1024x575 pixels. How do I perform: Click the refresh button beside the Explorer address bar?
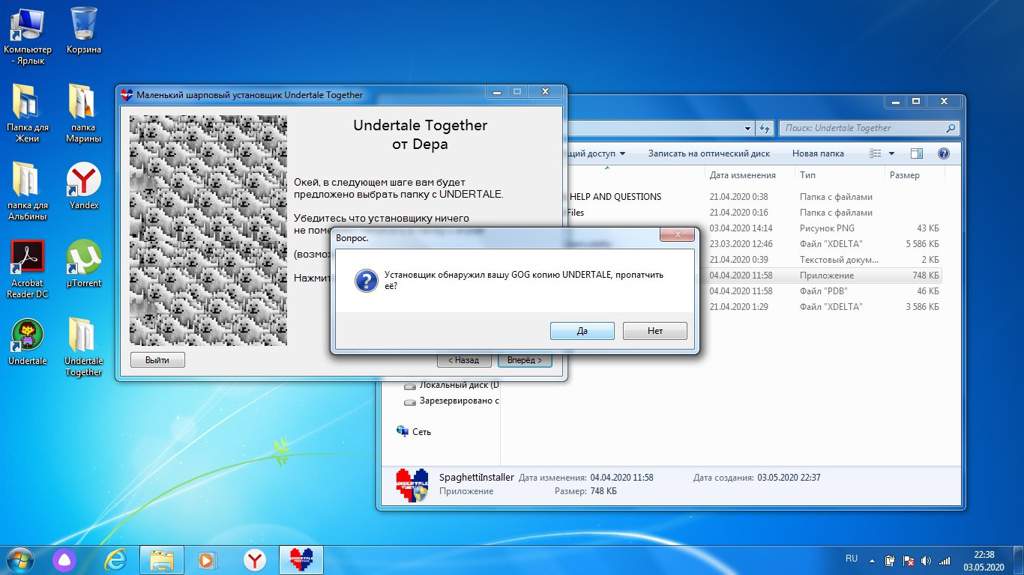pos(765,128)
